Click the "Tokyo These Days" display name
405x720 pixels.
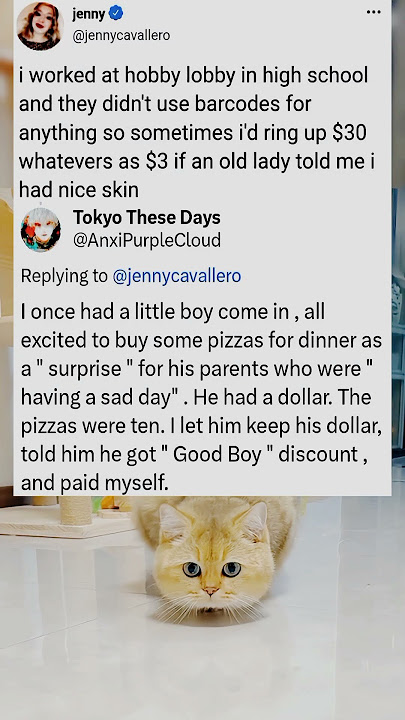147,218
